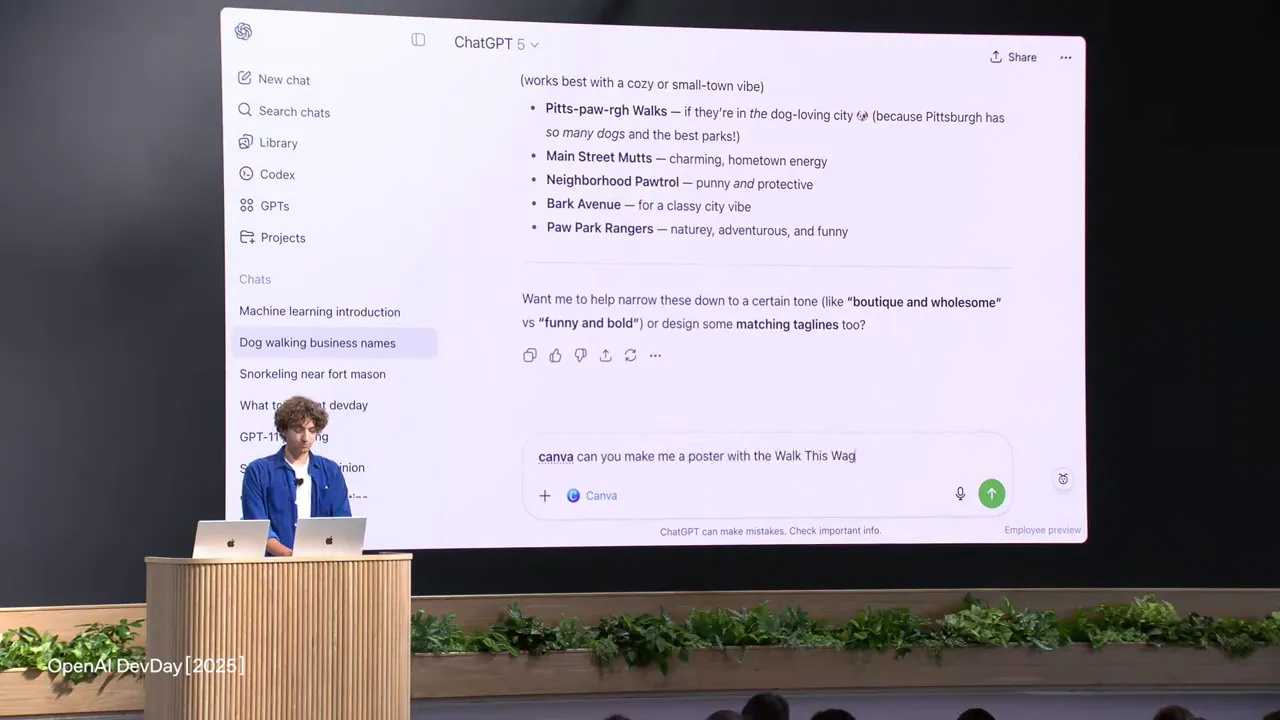Click the ChatGPT logo icon

243,32
